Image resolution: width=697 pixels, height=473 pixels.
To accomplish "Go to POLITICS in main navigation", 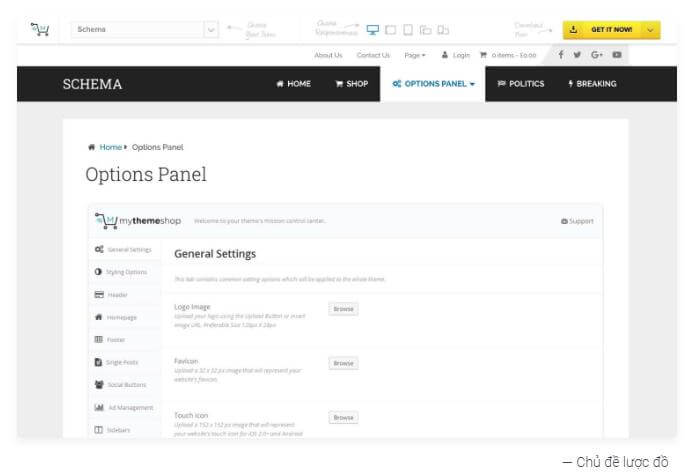I will [x=521, y=84].
